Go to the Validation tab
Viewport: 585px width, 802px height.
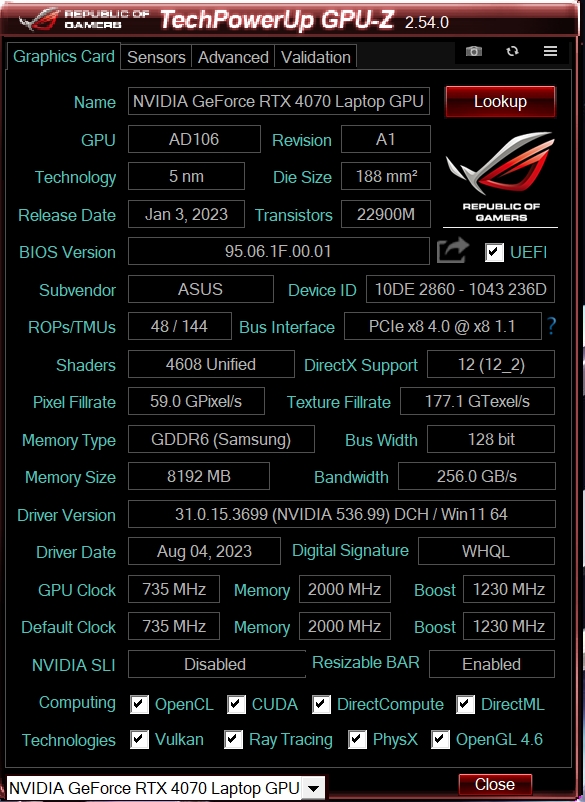click(x=316, y=57)
